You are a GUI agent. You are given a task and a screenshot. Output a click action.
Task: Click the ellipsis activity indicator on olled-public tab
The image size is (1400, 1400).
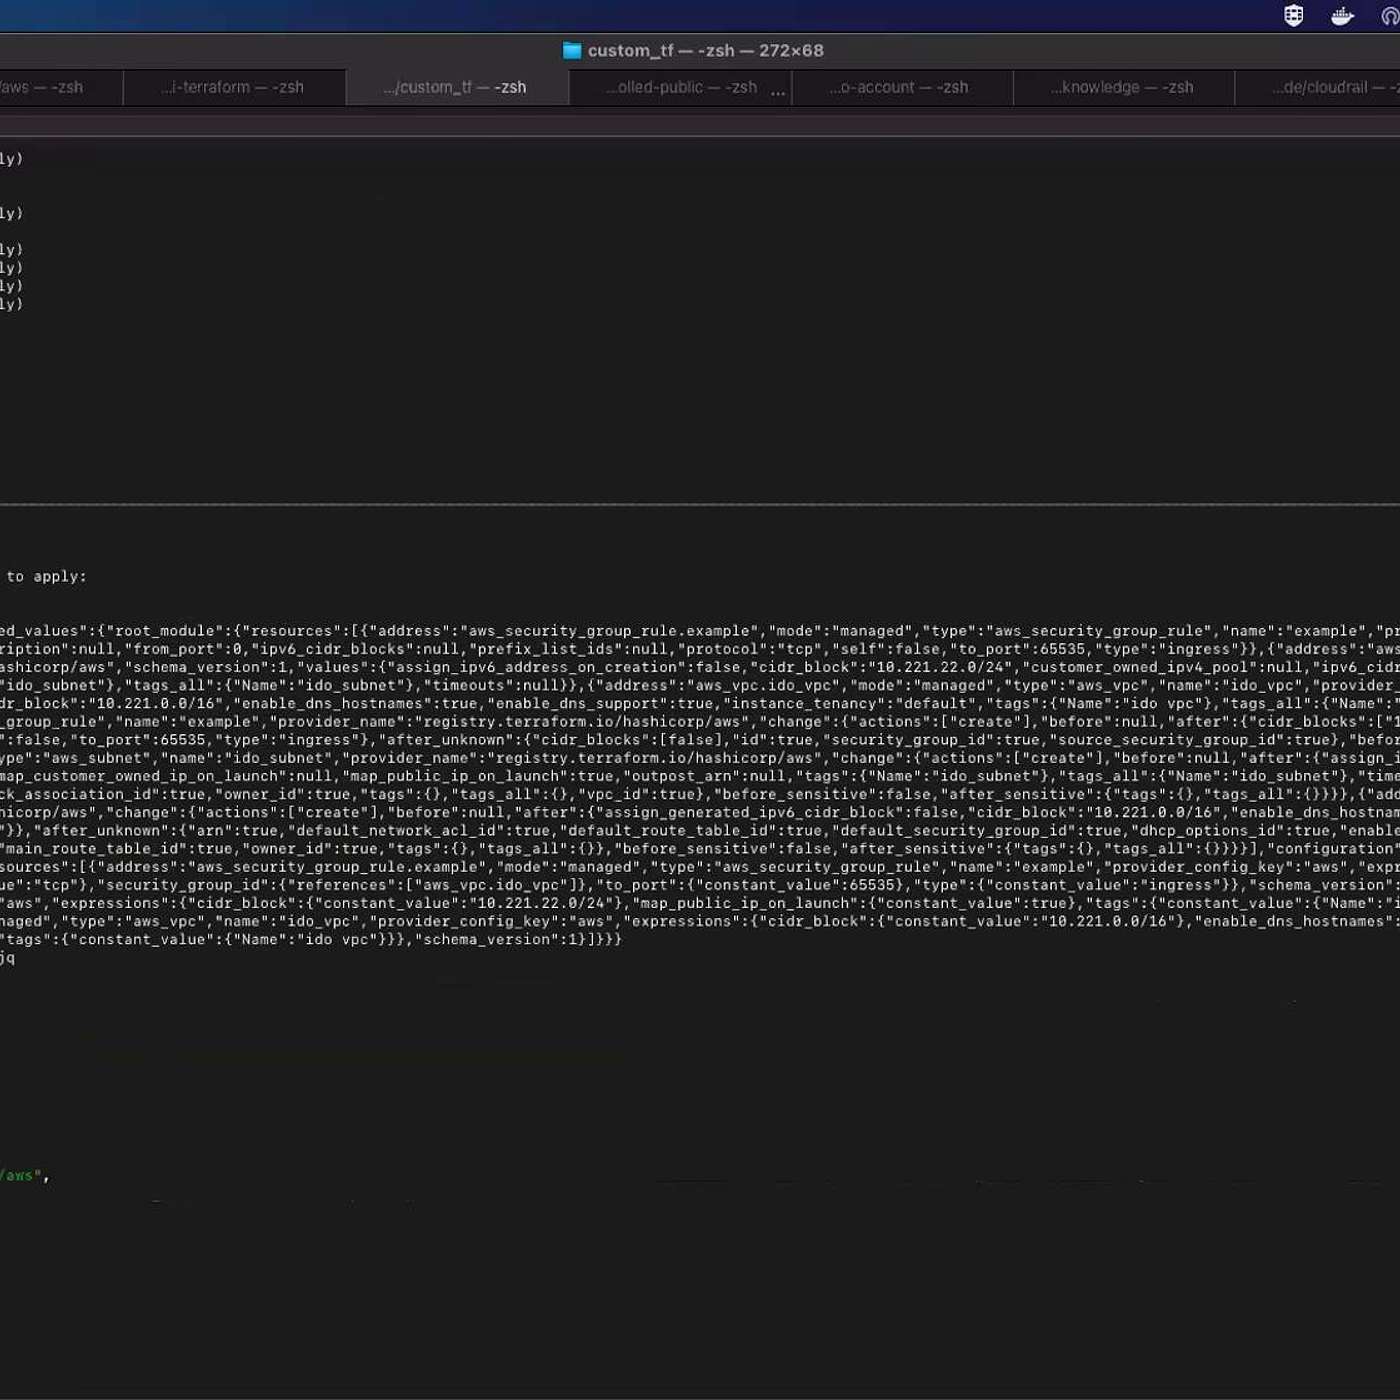pyautogui.click(x=778, y=90)
